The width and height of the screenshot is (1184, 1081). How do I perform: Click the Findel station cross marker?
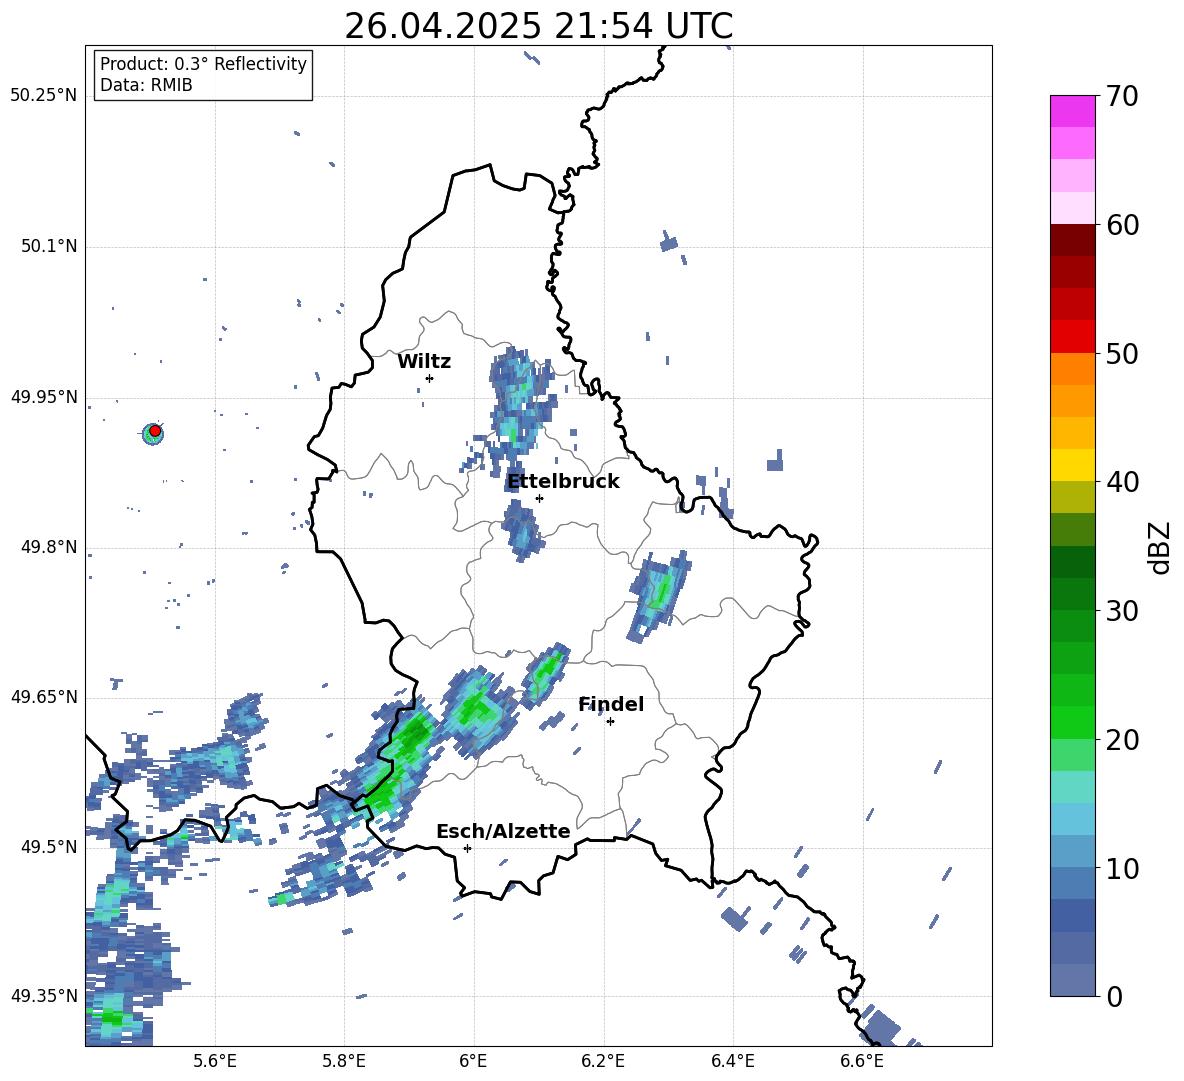610,721
